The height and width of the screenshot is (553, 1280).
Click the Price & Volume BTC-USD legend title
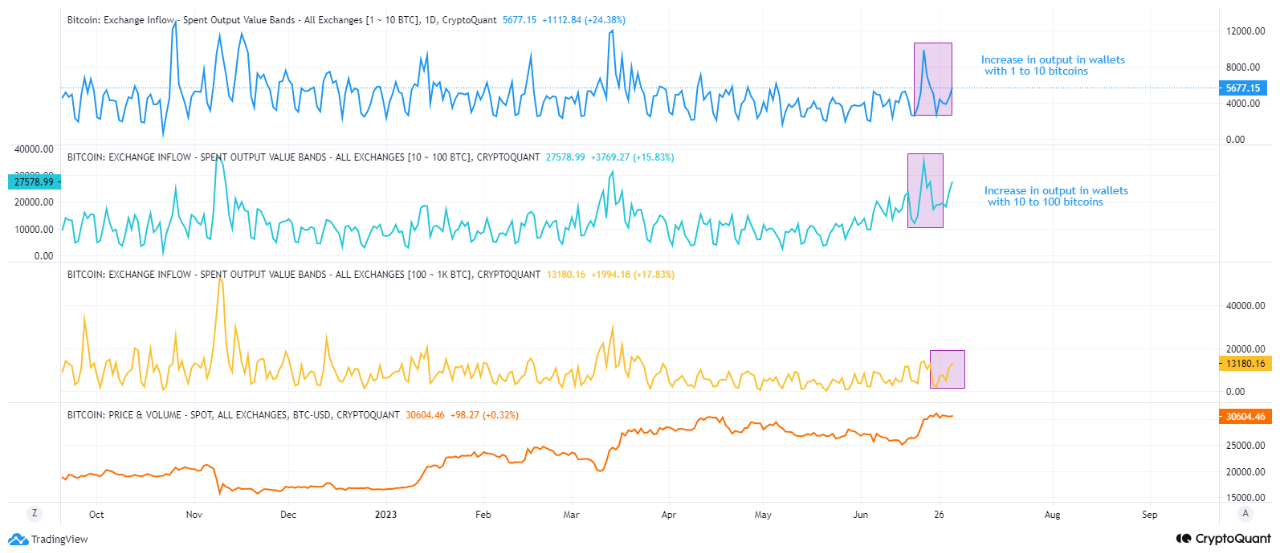232,414
